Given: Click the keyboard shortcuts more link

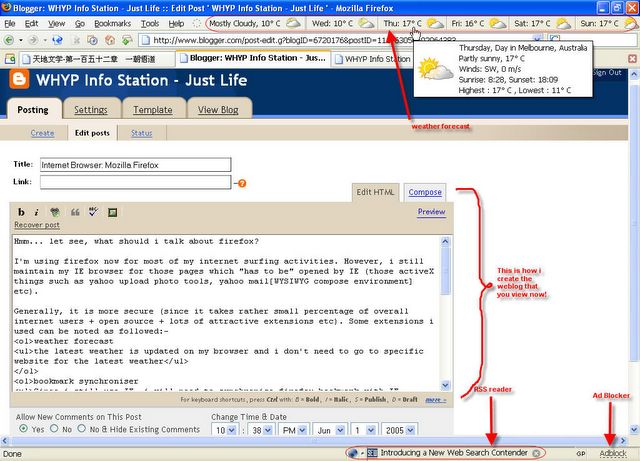Looking at the screenshot, I should point(436,400).
